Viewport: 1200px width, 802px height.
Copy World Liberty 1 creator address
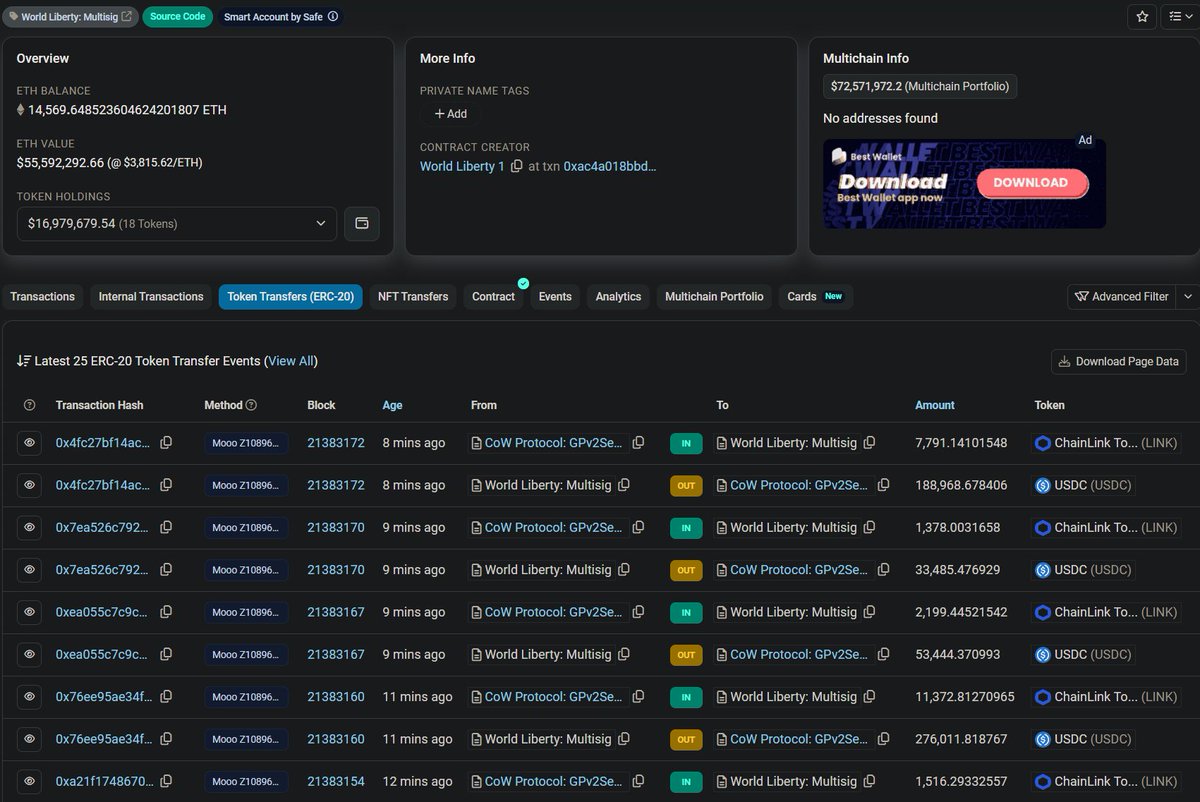click(516, 166)
